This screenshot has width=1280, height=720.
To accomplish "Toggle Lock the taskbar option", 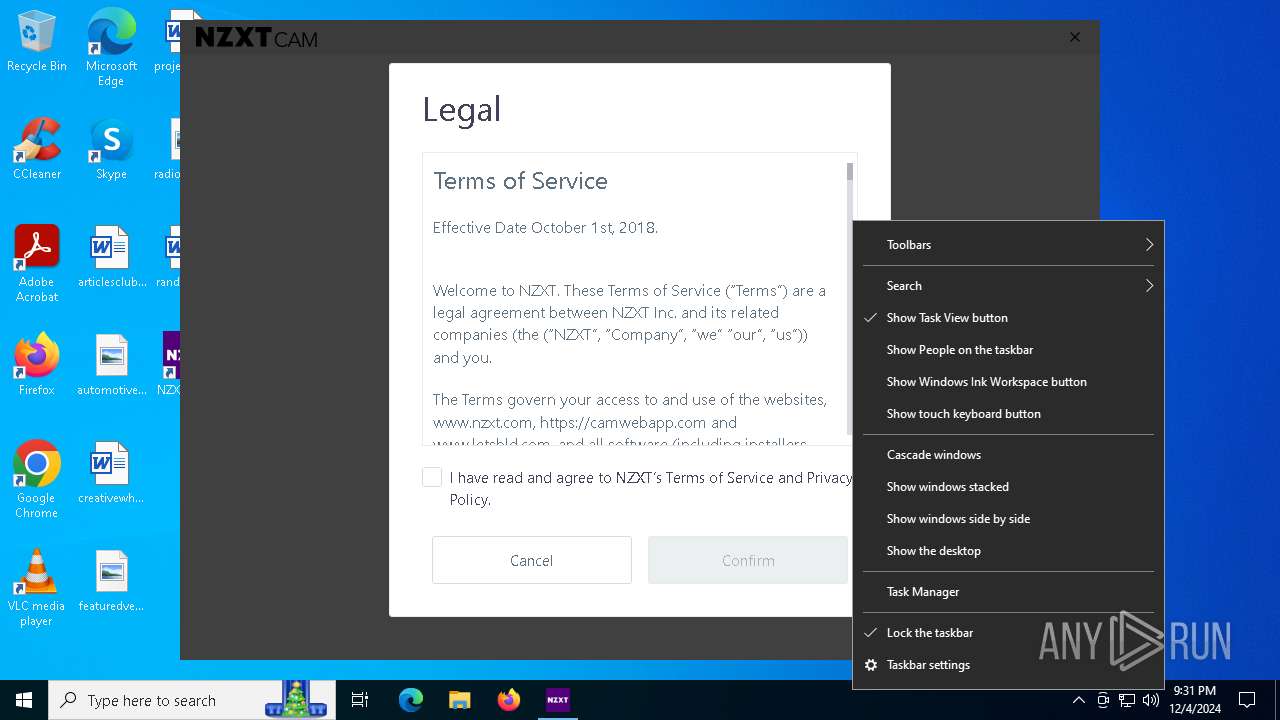I will tap(1008, 633).
